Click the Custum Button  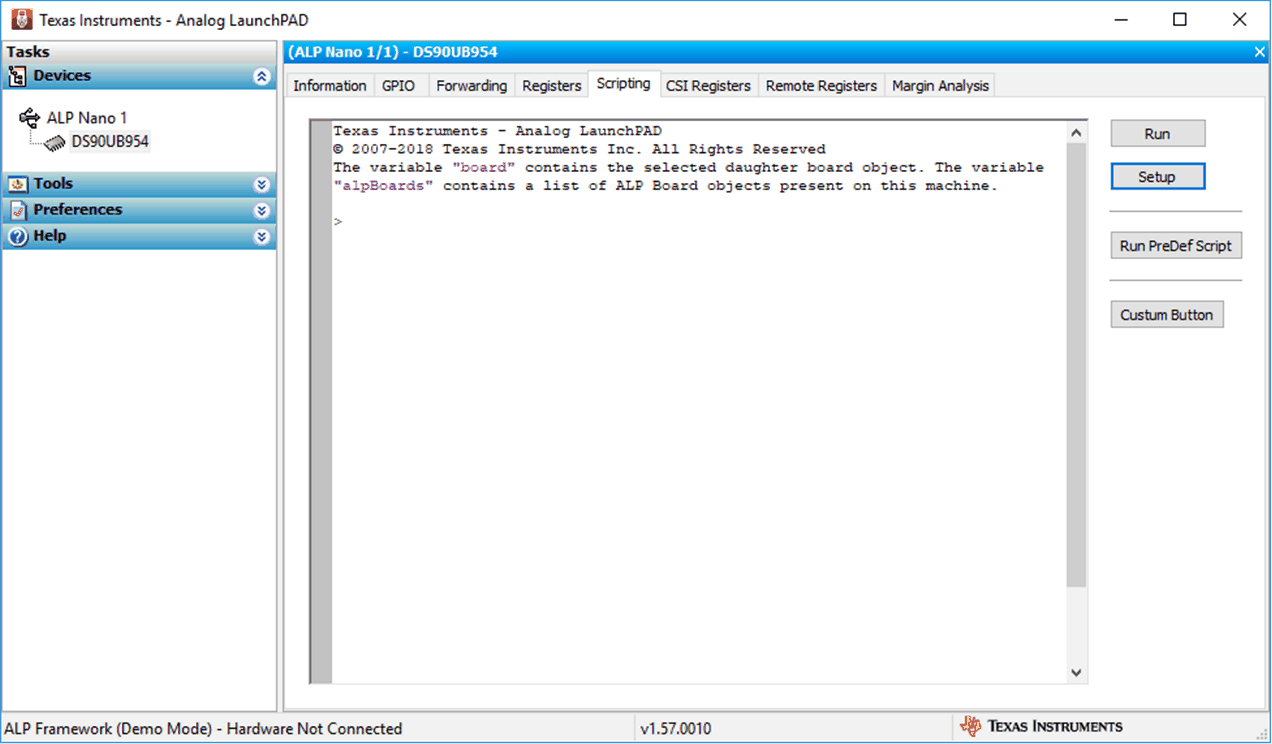tap(1166, 315)
